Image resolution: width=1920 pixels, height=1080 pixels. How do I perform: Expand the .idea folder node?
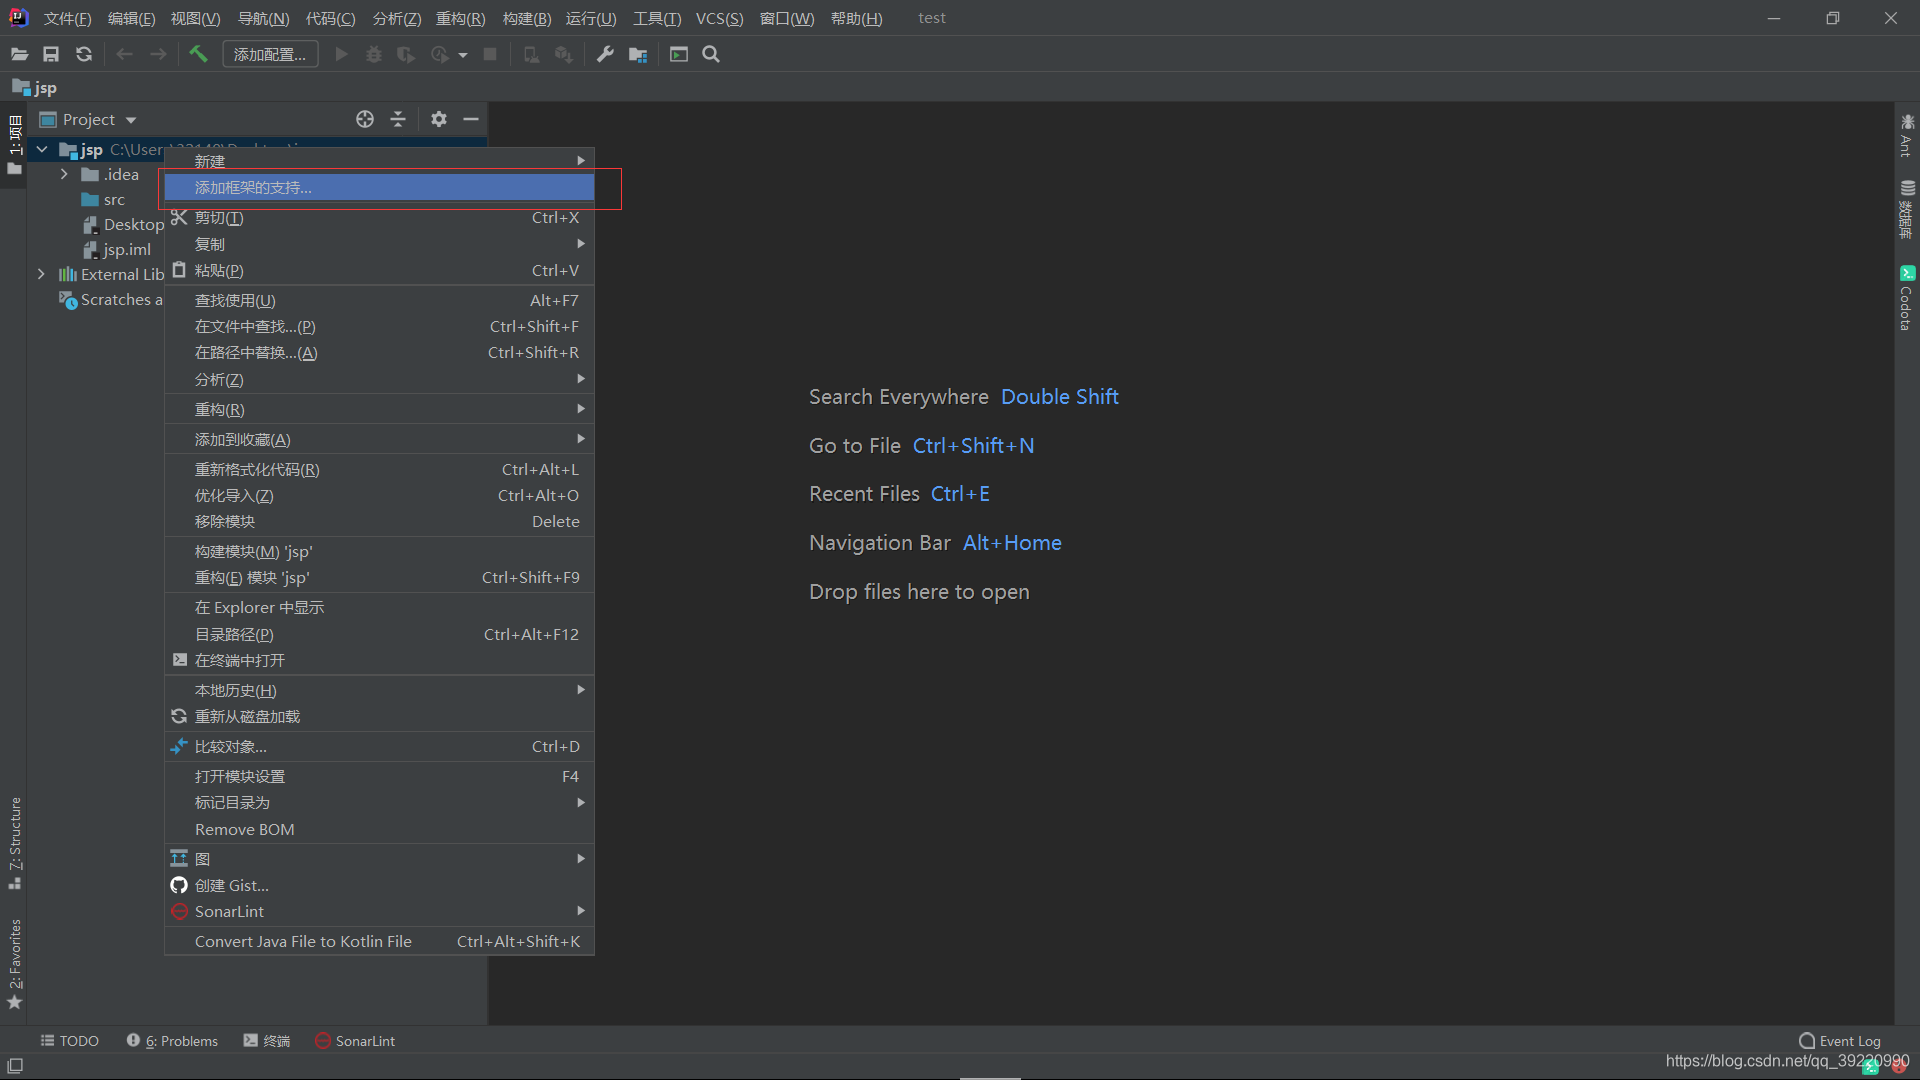coord(64,174)
